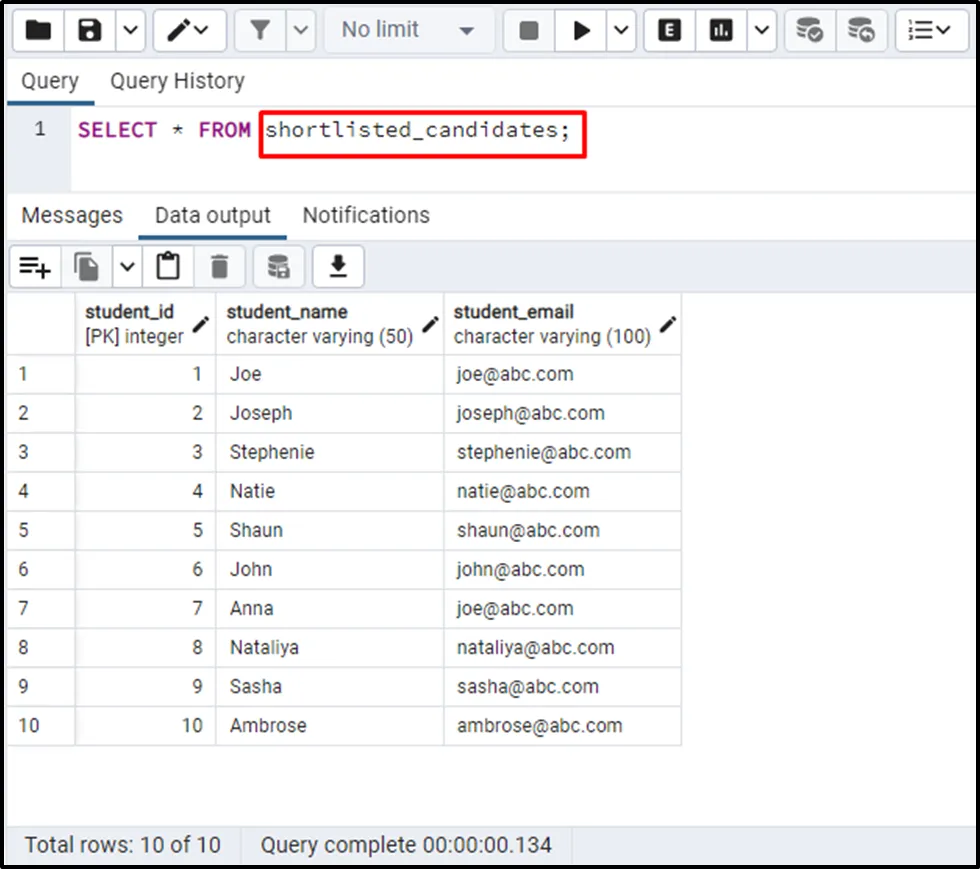
Task: Switch to the Query History tab
Action: pyautogui.click(x=177, y=81)
